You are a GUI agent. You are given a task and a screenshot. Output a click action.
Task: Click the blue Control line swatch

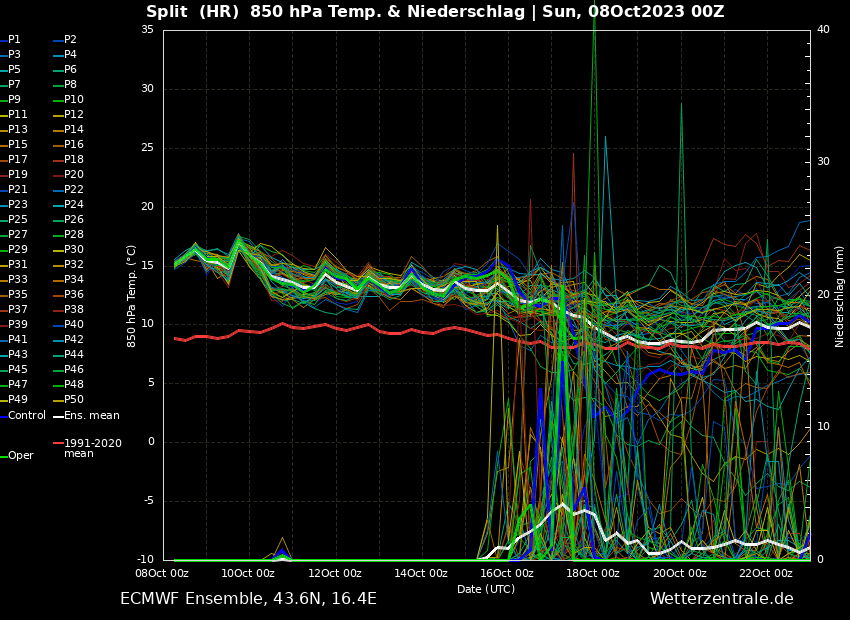click(3, 416)
